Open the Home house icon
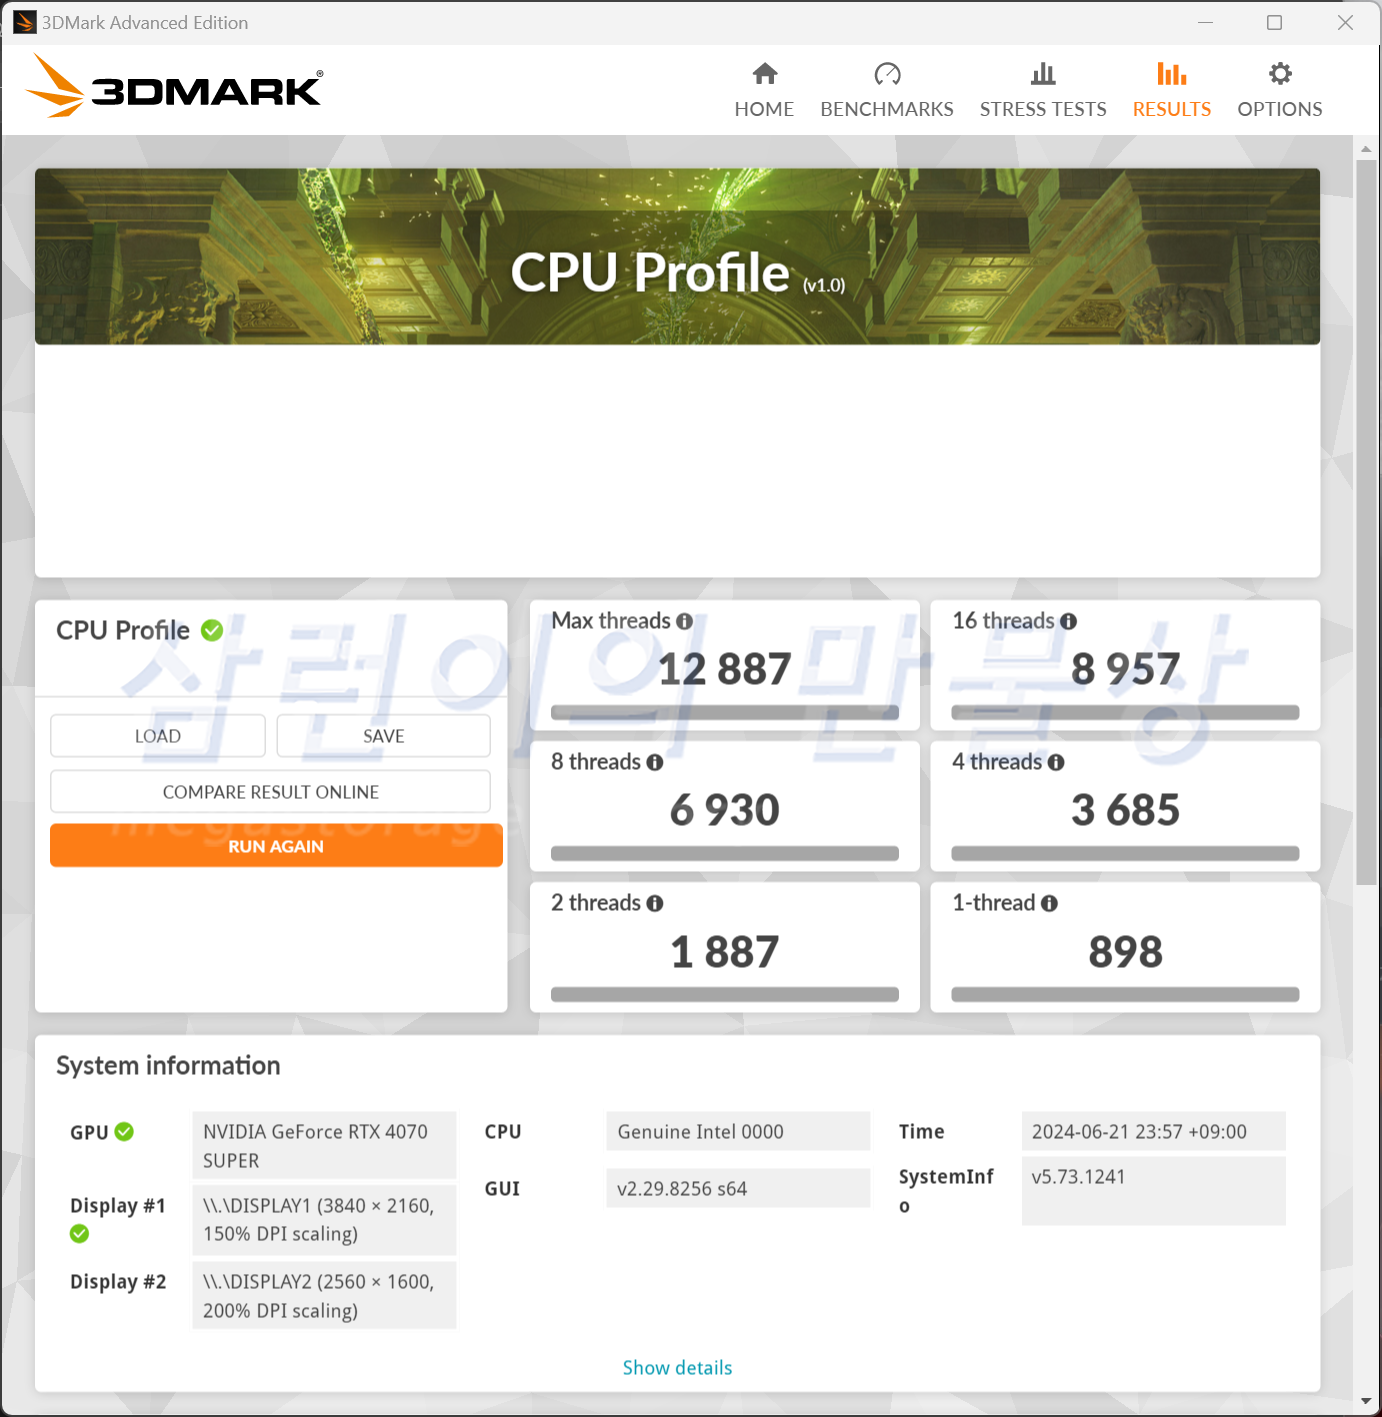This screenshot has height=1417, width=1382. coord(765,74)
